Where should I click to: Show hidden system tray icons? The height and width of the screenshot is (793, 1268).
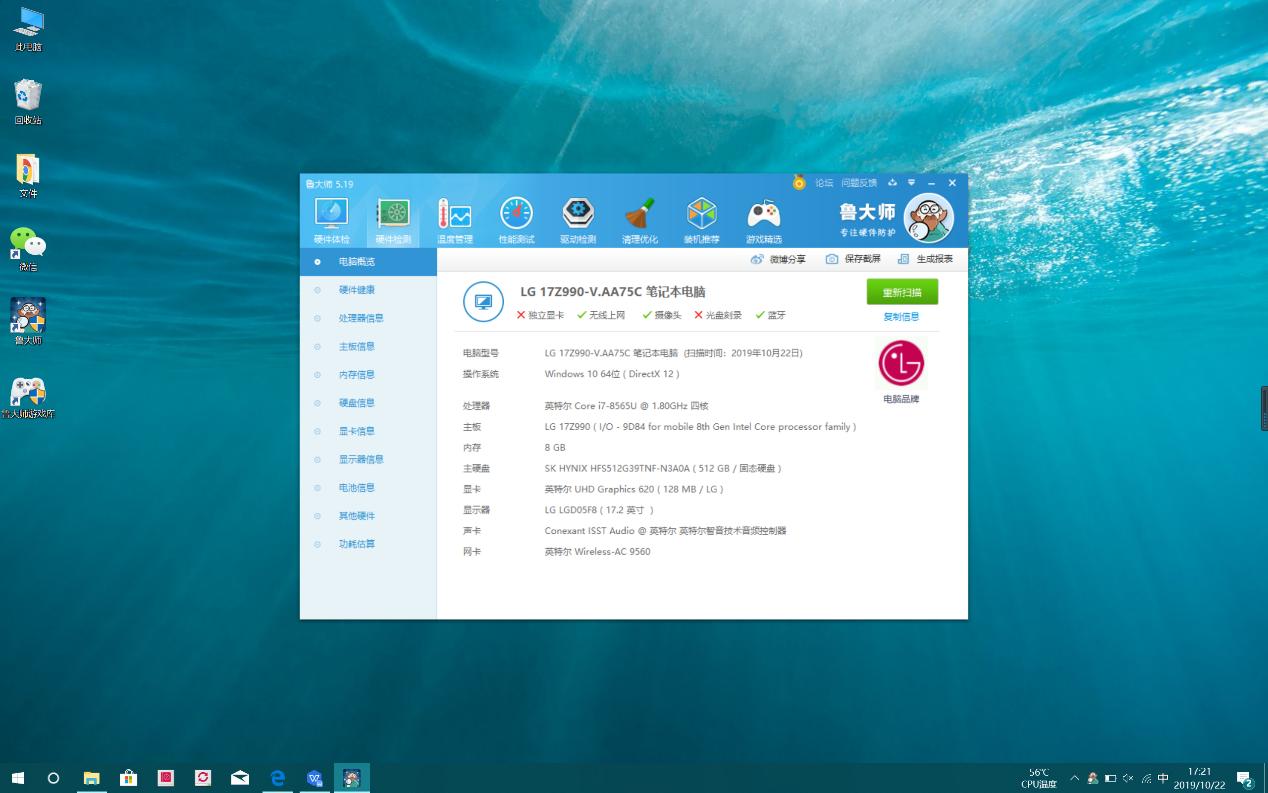[x=1075, y=778]
